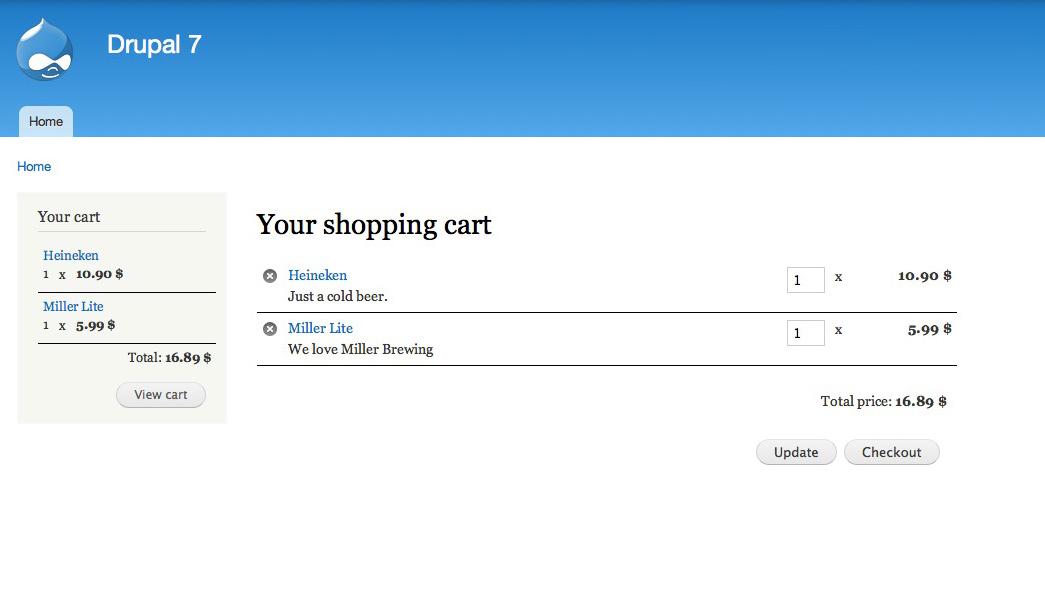Image resolution: width=1045 pixels, height=592 pixels.
Task: Focus the Heineken quantity field
Action: click(806, 280)
